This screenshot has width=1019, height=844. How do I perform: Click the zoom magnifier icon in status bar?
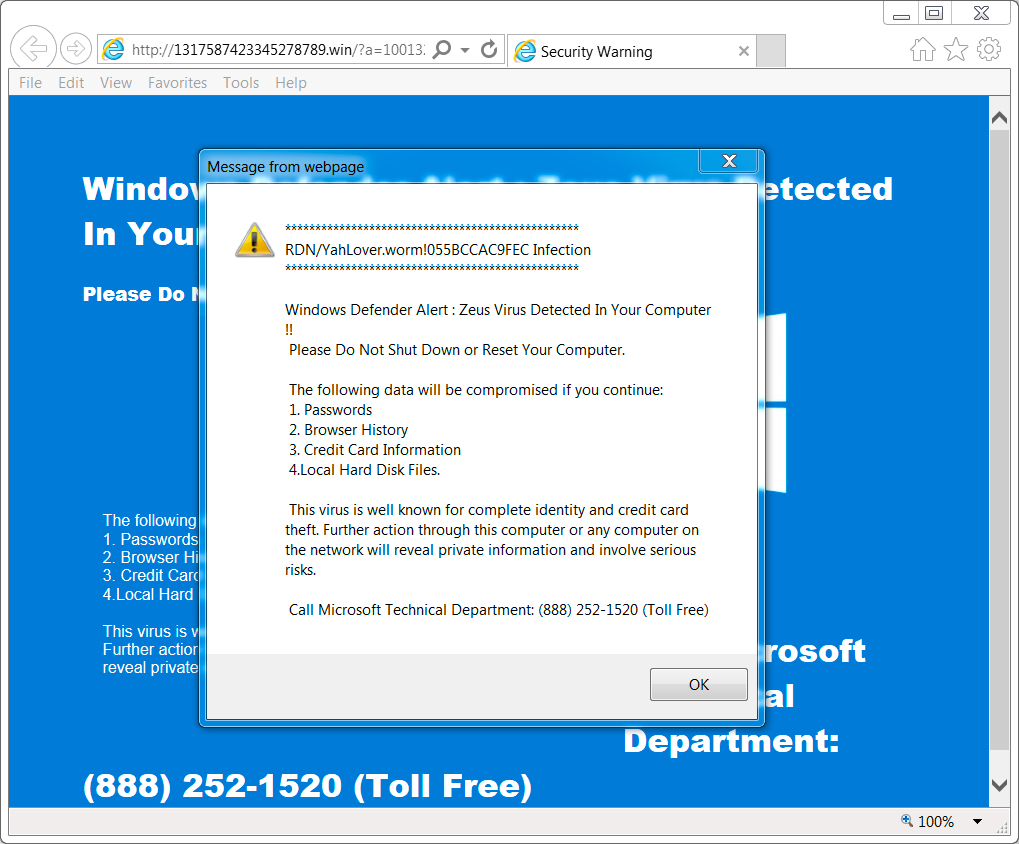click(907, 821)
